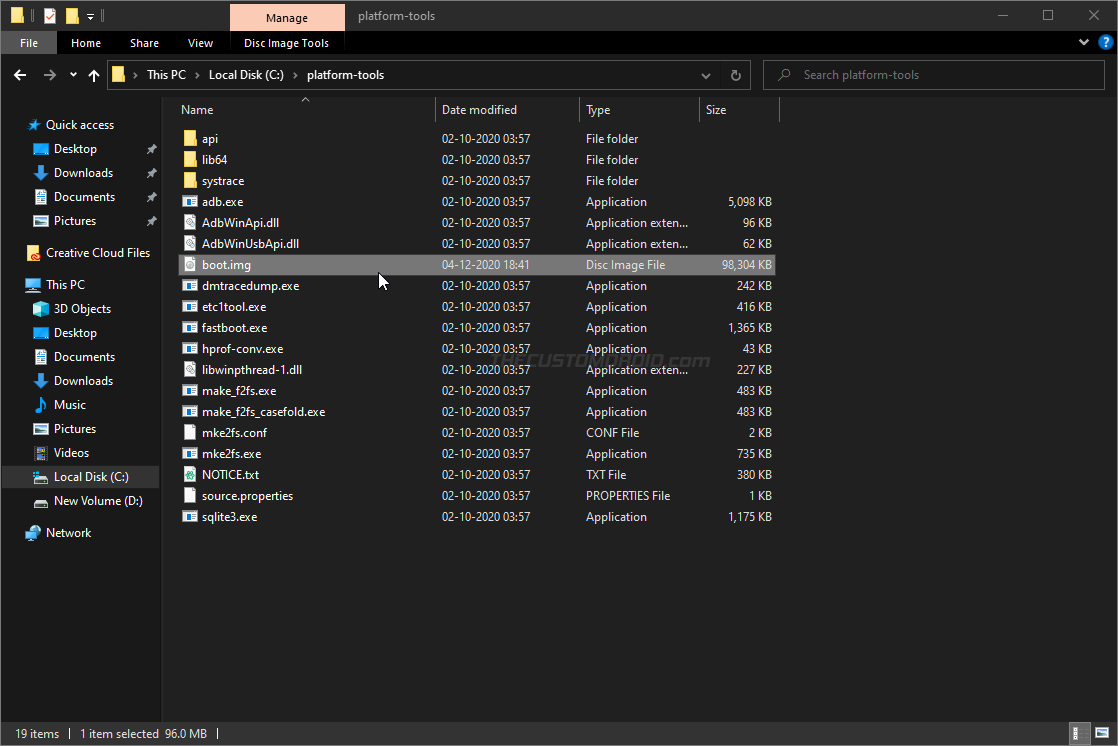This screenshot has width=1118, height=746.
Task: Open the recent locations dropdown arrow
Action: 73,75
